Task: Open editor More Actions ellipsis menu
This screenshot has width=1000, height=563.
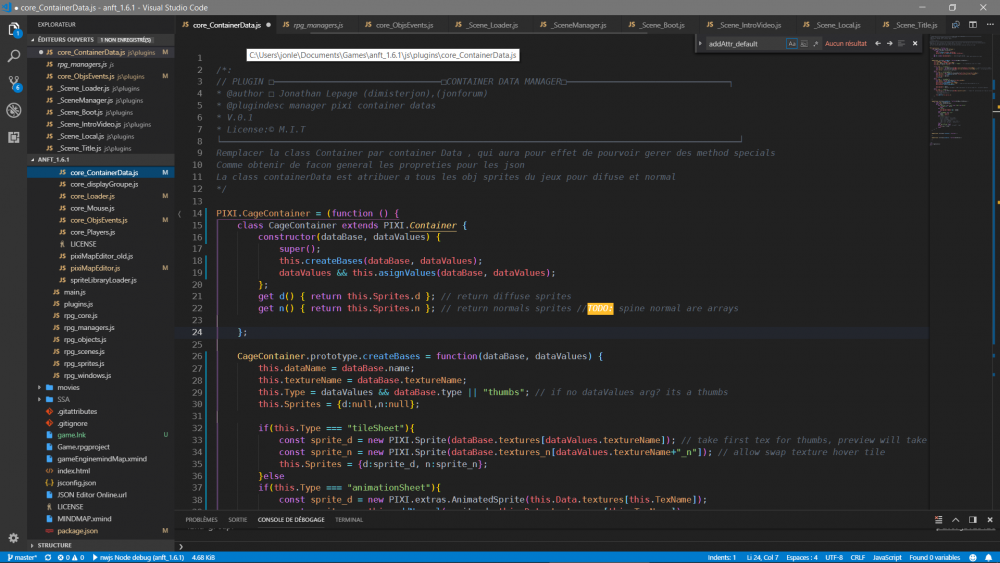Action: coord(990,25)
